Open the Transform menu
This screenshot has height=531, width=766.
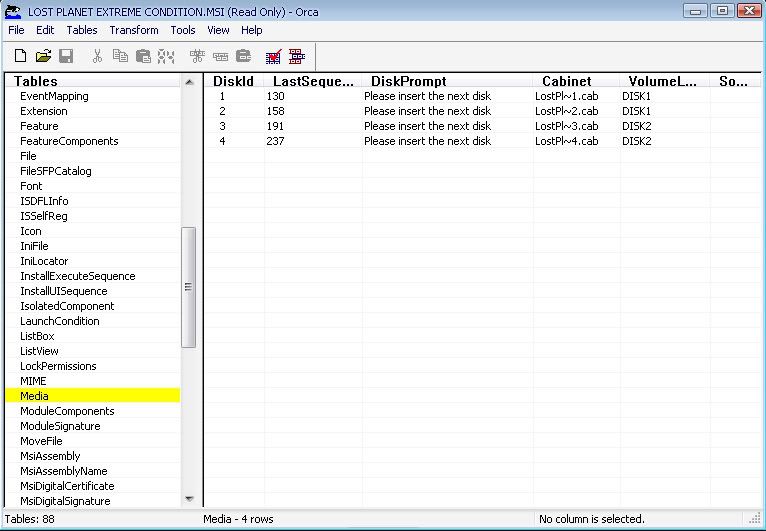click(x=134, y=30)
